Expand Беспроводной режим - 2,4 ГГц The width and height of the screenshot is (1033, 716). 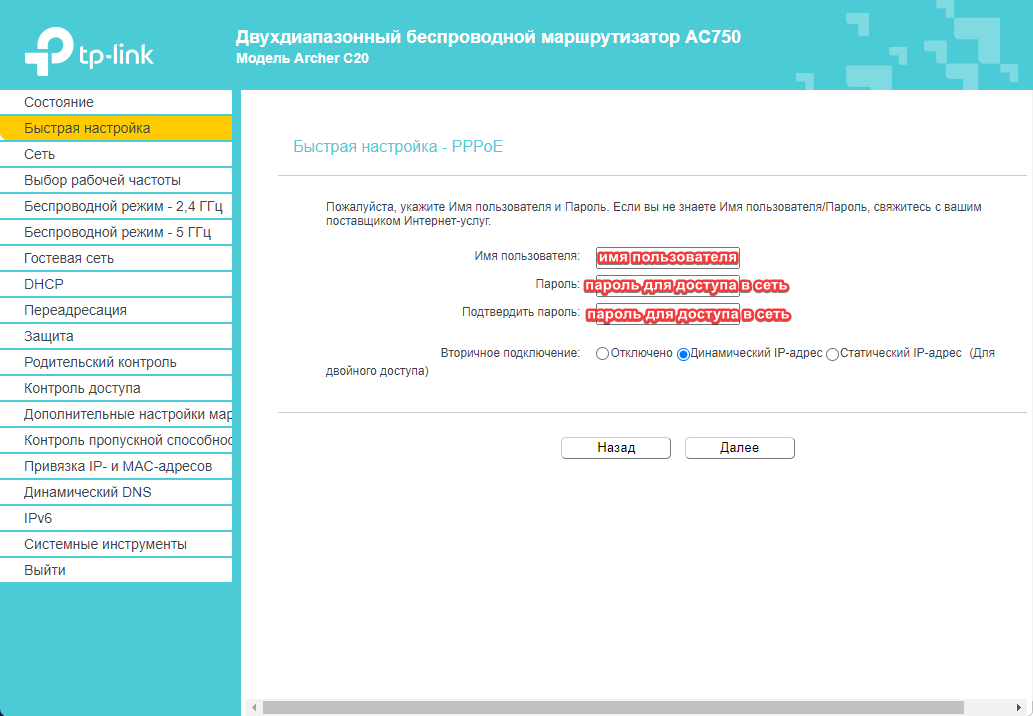(x=123, y=206)
